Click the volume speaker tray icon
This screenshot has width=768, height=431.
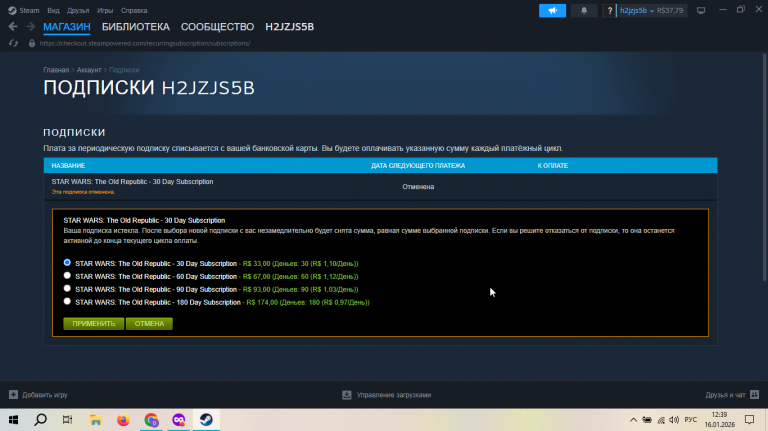pyautogui.click(x=674, y=420)
